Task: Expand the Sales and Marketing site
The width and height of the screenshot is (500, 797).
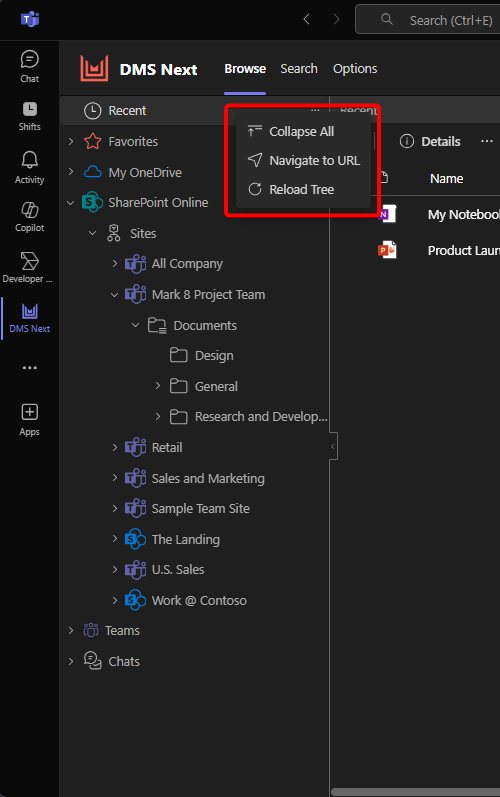Action: click(115, 478)
